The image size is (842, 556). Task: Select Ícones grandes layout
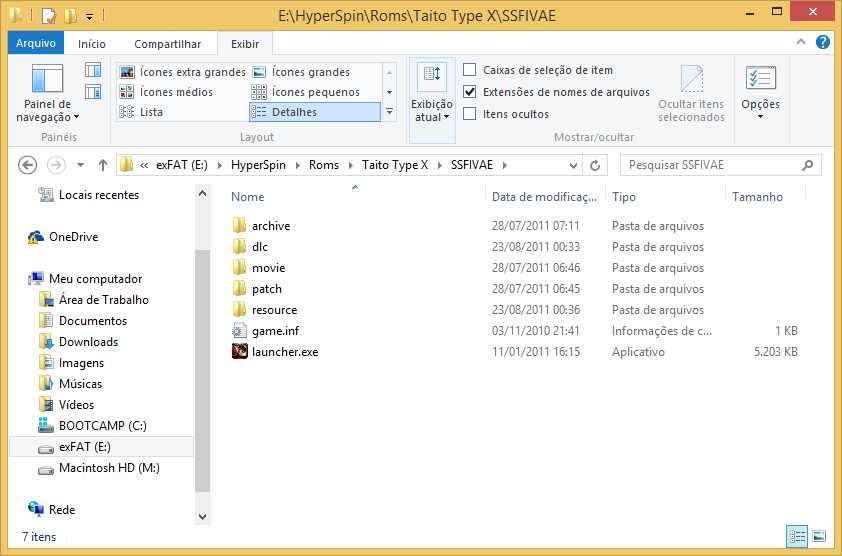coord(302,72)
